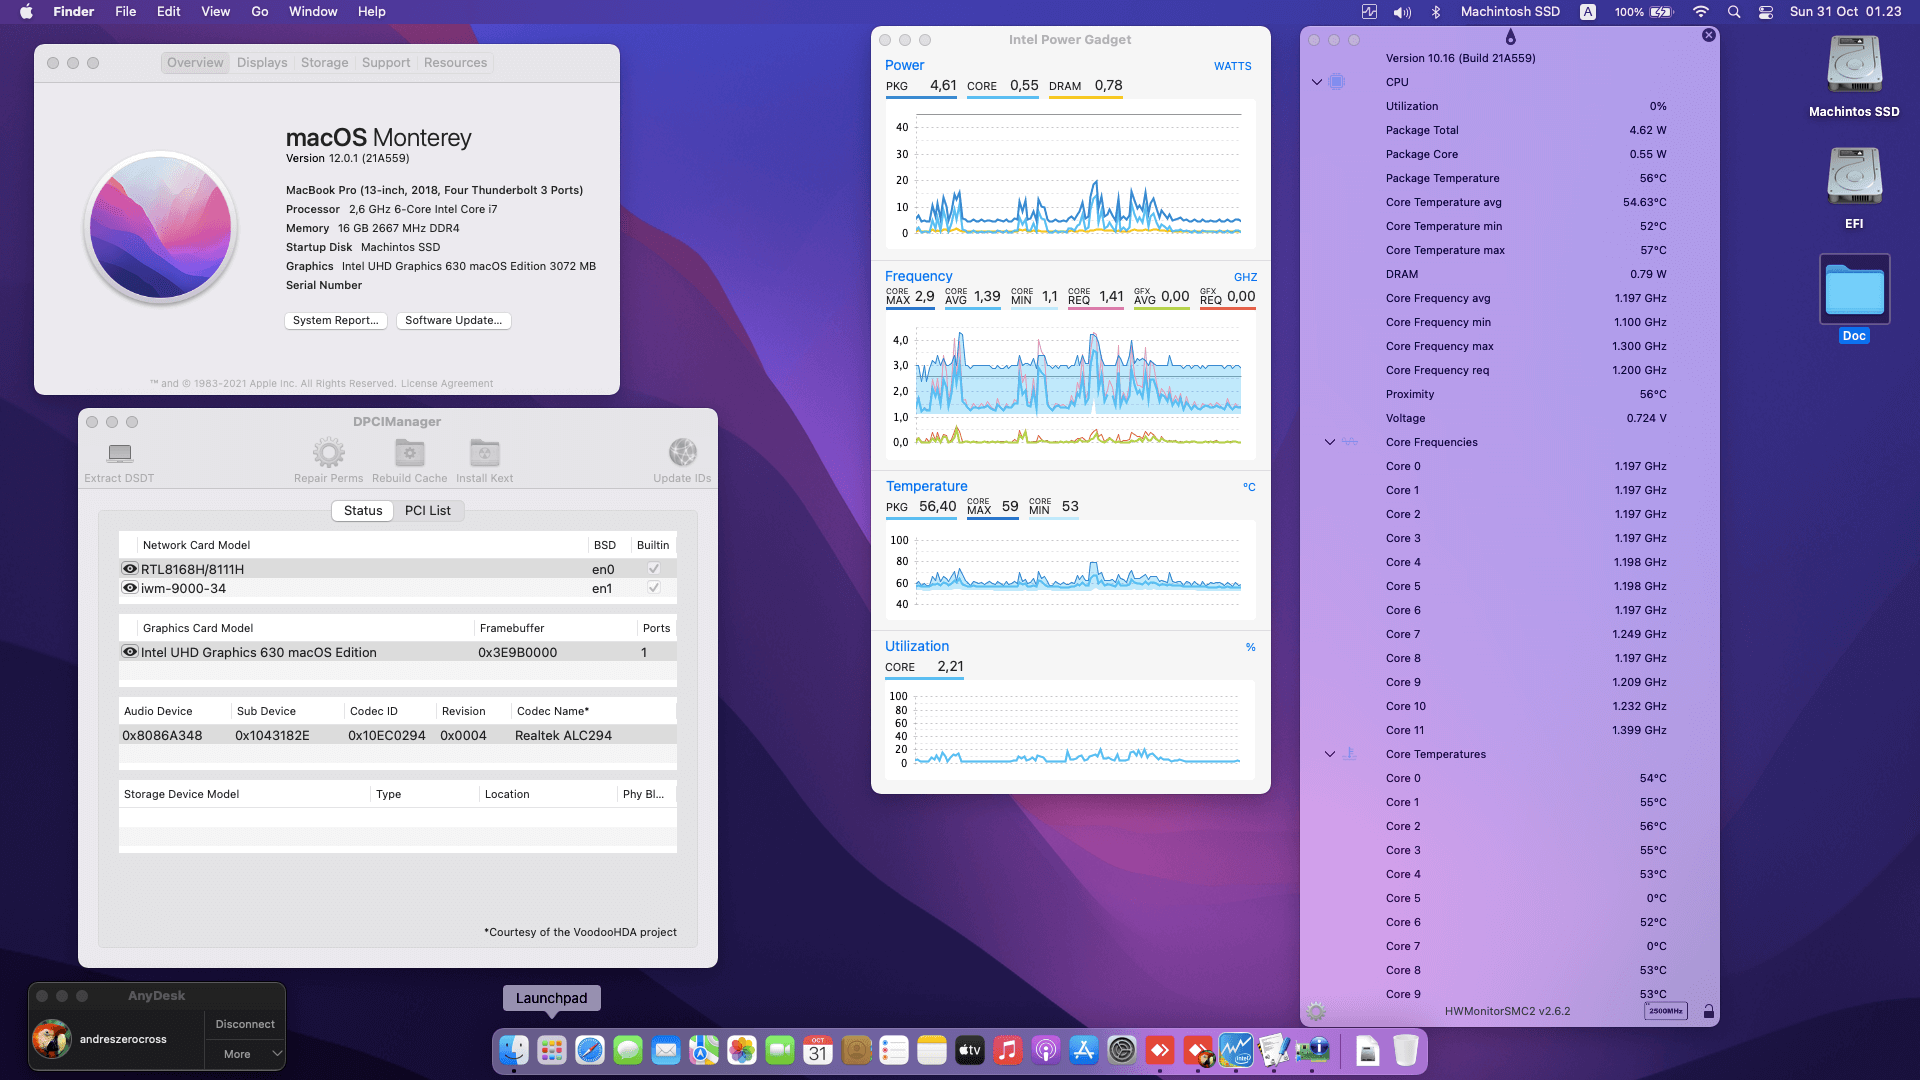Open Safari from the Dock
Viewport: 1920px width, 1080px height.
coord(590,1050)
